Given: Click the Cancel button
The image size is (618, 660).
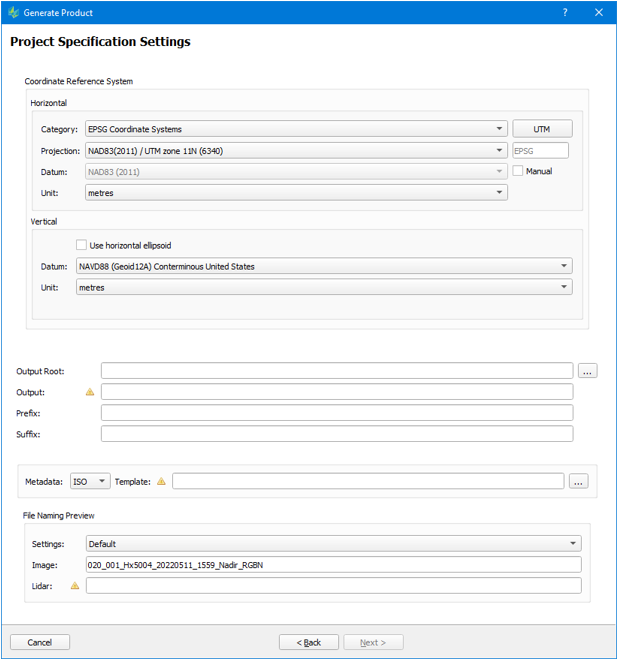Looking at the screenshot, I should coord(40,642).
